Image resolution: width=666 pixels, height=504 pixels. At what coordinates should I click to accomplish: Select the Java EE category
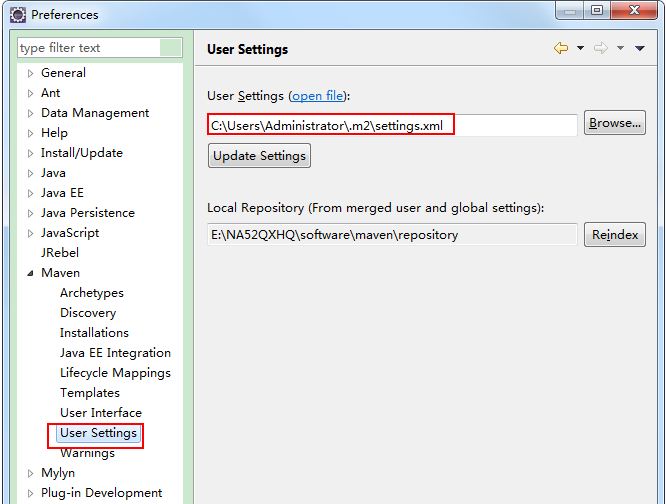tap(62, 192)
